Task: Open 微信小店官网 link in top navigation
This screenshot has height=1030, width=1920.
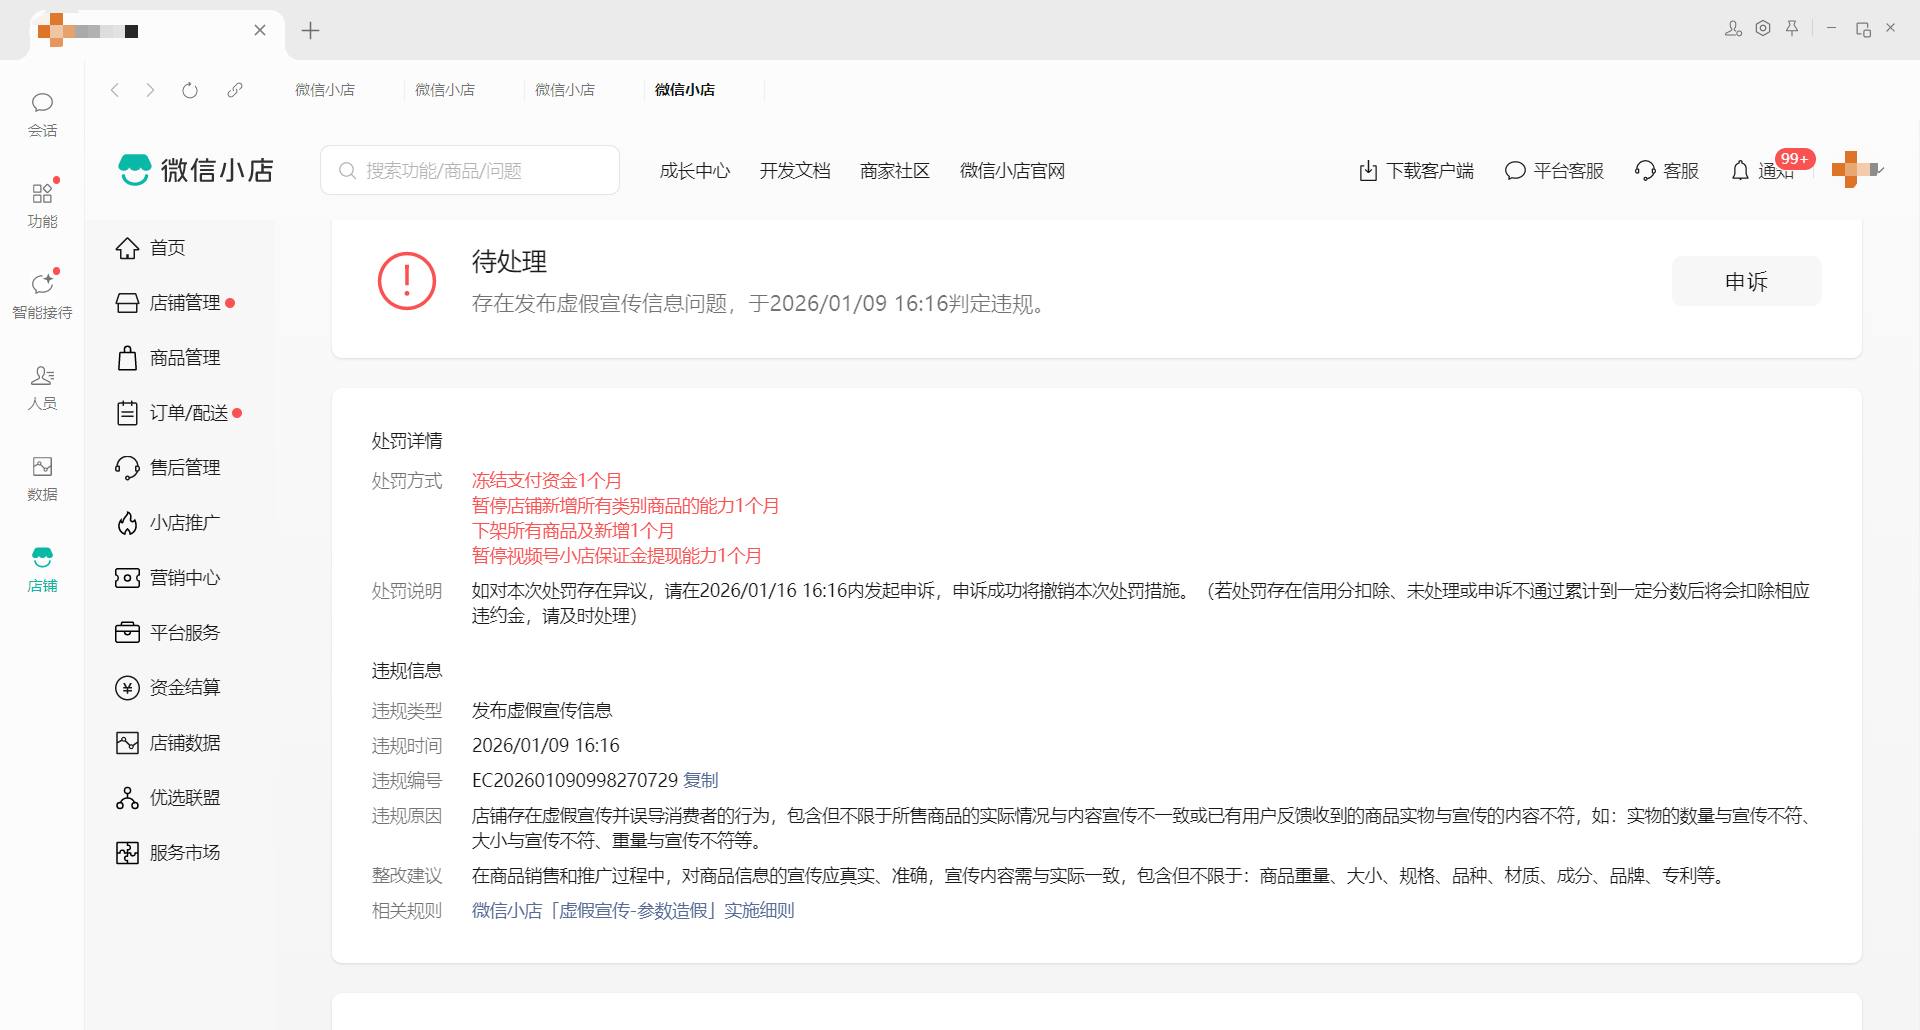Action: (1012, 171)
